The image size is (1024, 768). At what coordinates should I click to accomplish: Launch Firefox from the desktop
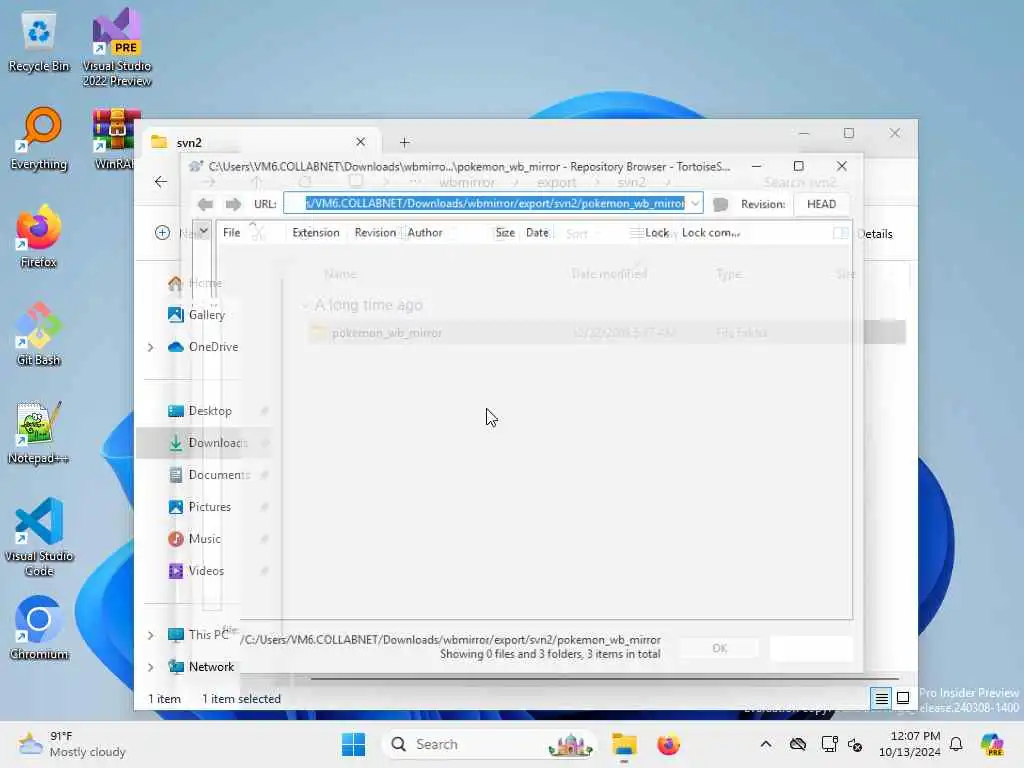[39, 236]
